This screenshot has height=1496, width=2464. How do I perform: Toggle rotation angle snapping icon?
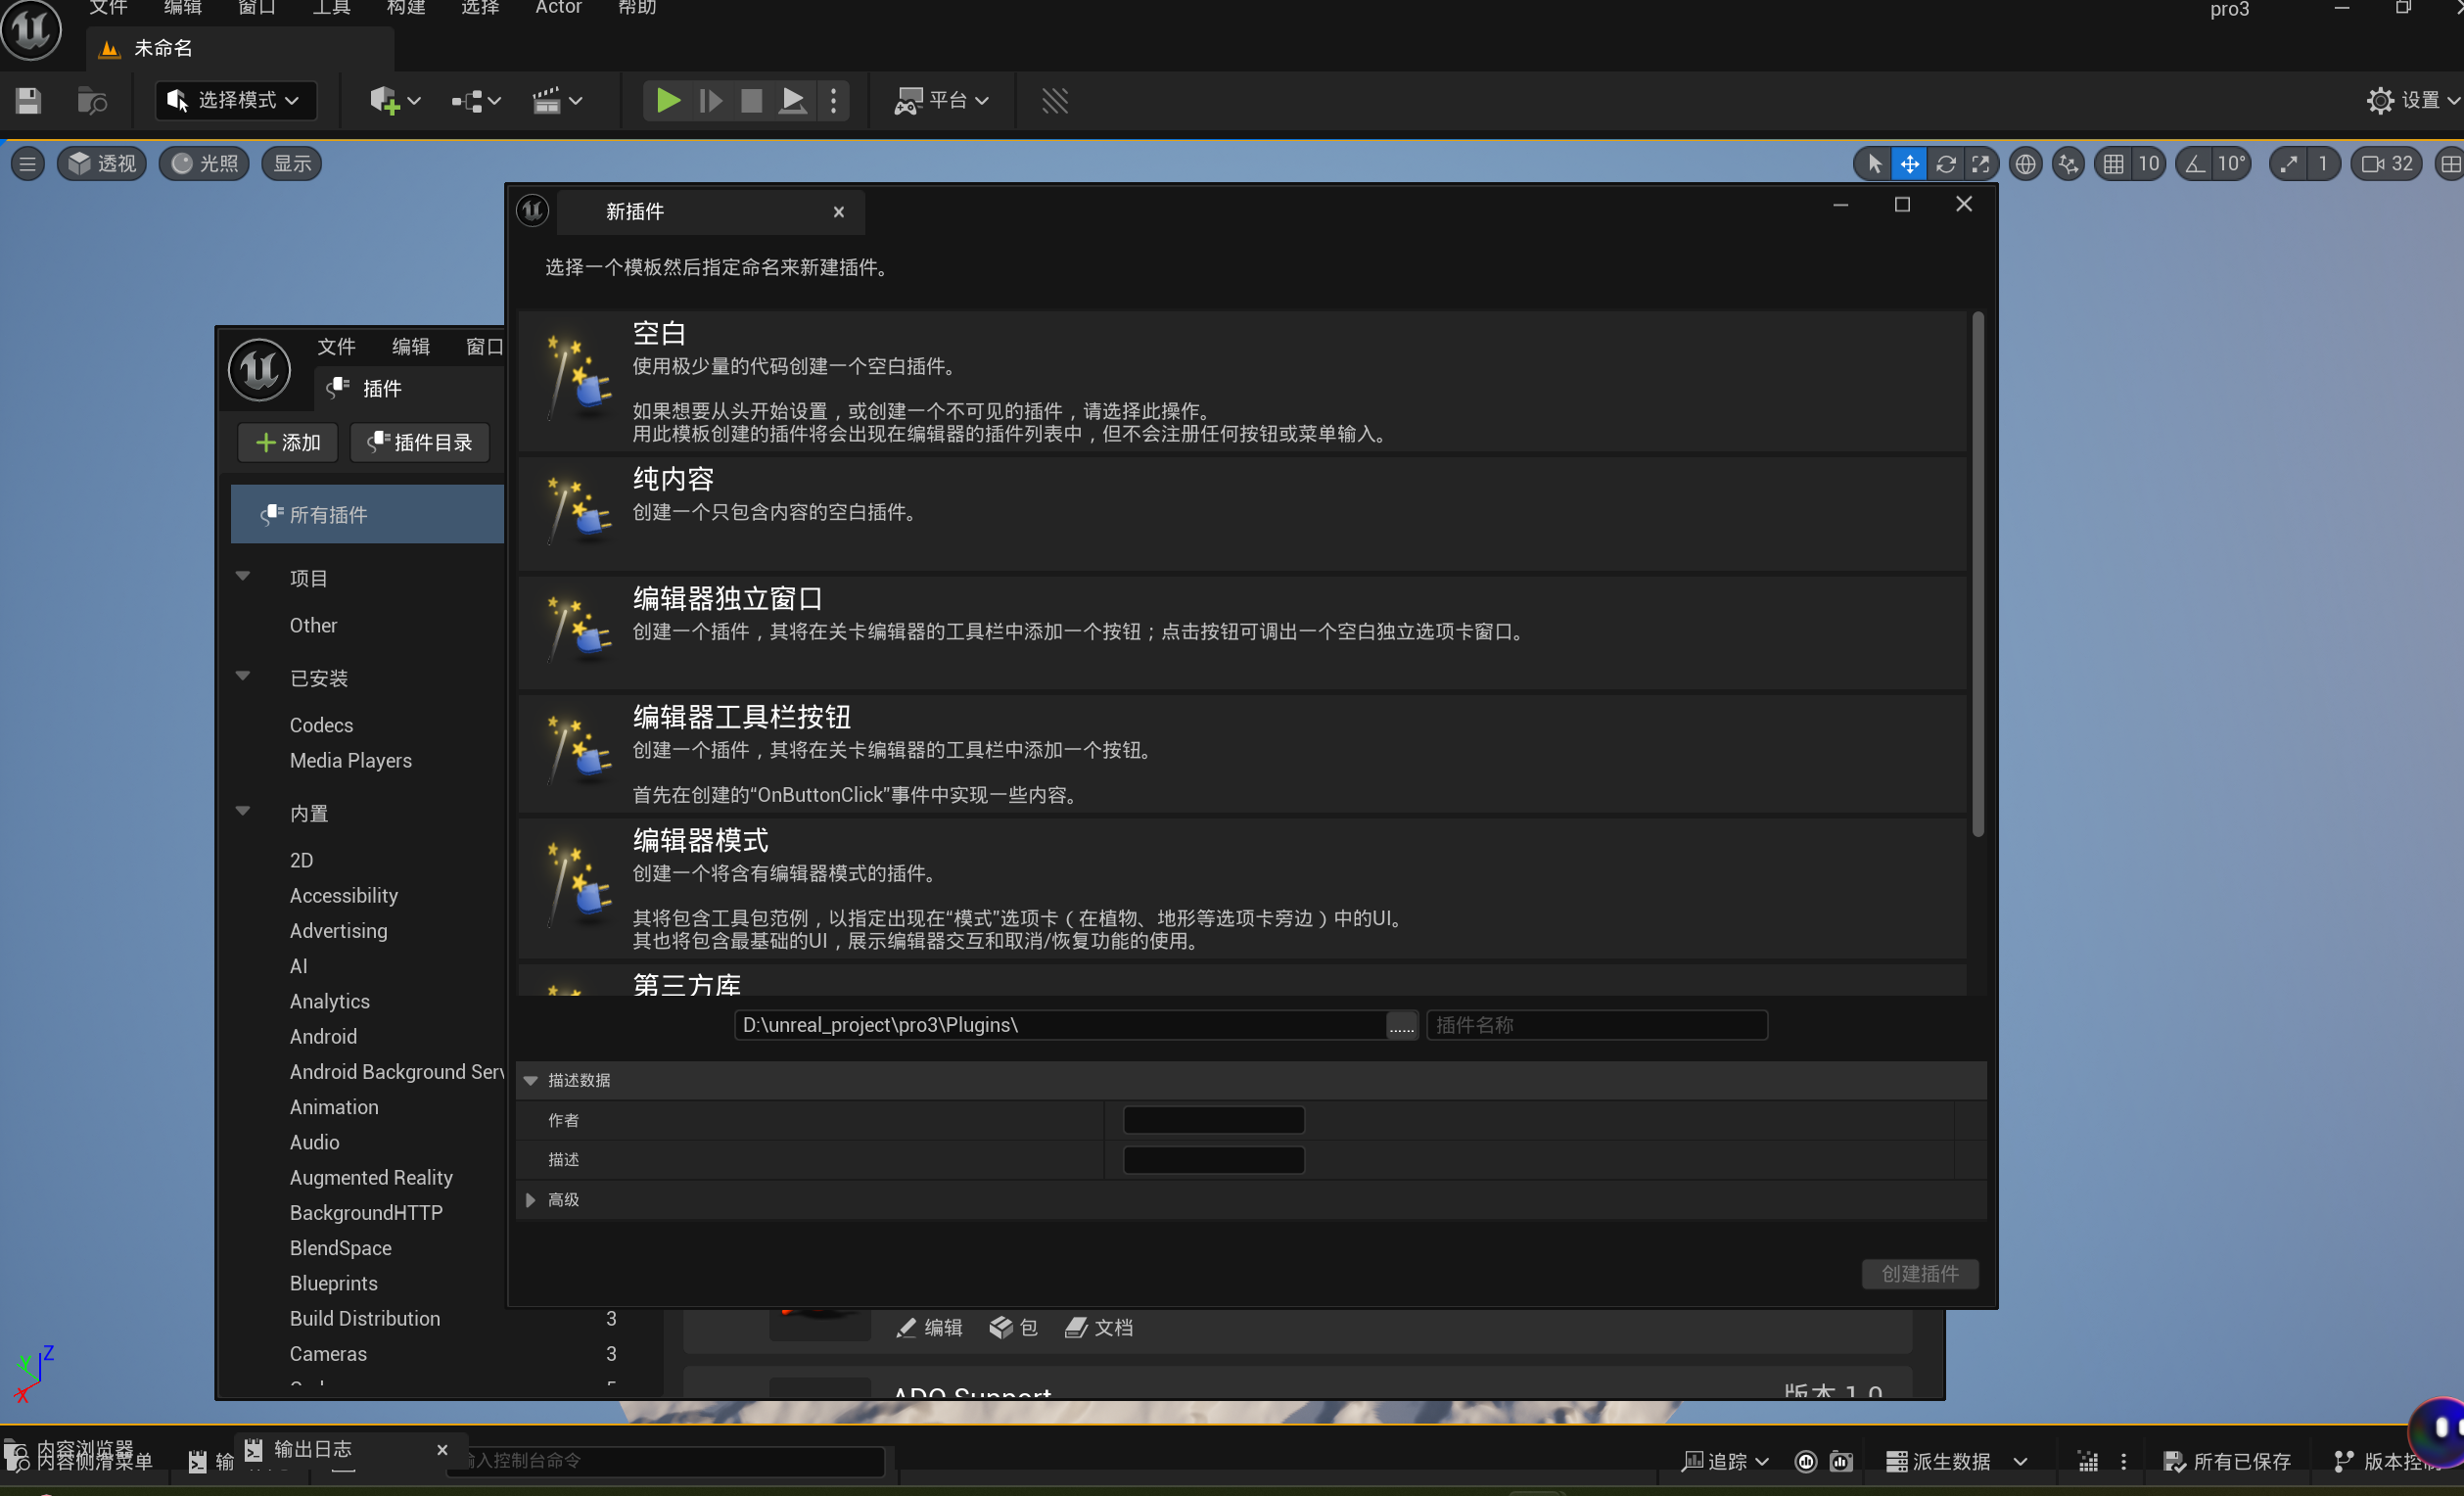pos(2195,164)
